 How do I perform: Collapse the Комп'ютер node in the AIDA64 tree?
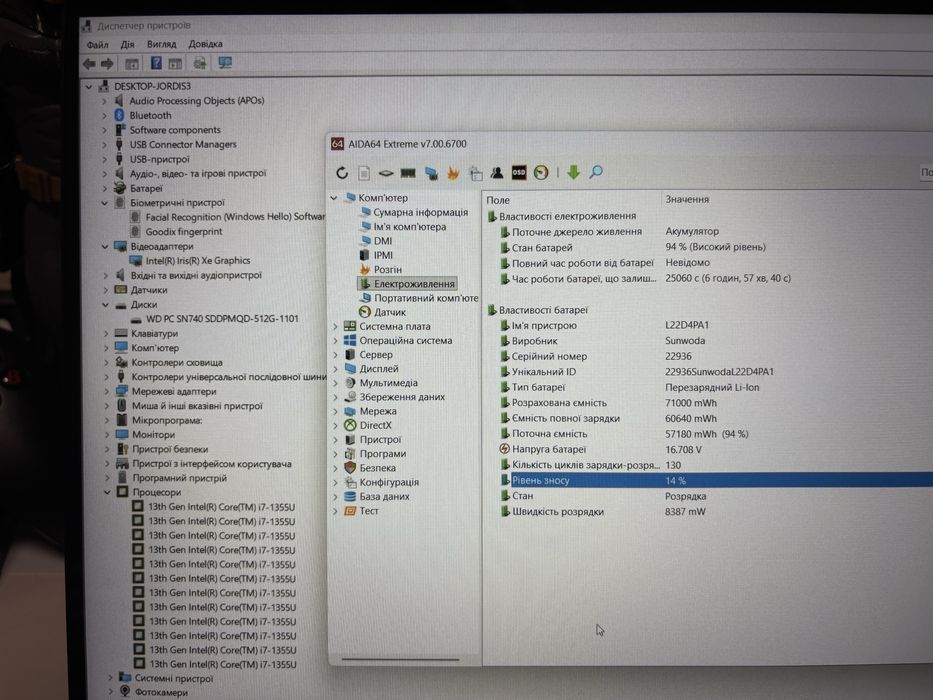(334, 198)
